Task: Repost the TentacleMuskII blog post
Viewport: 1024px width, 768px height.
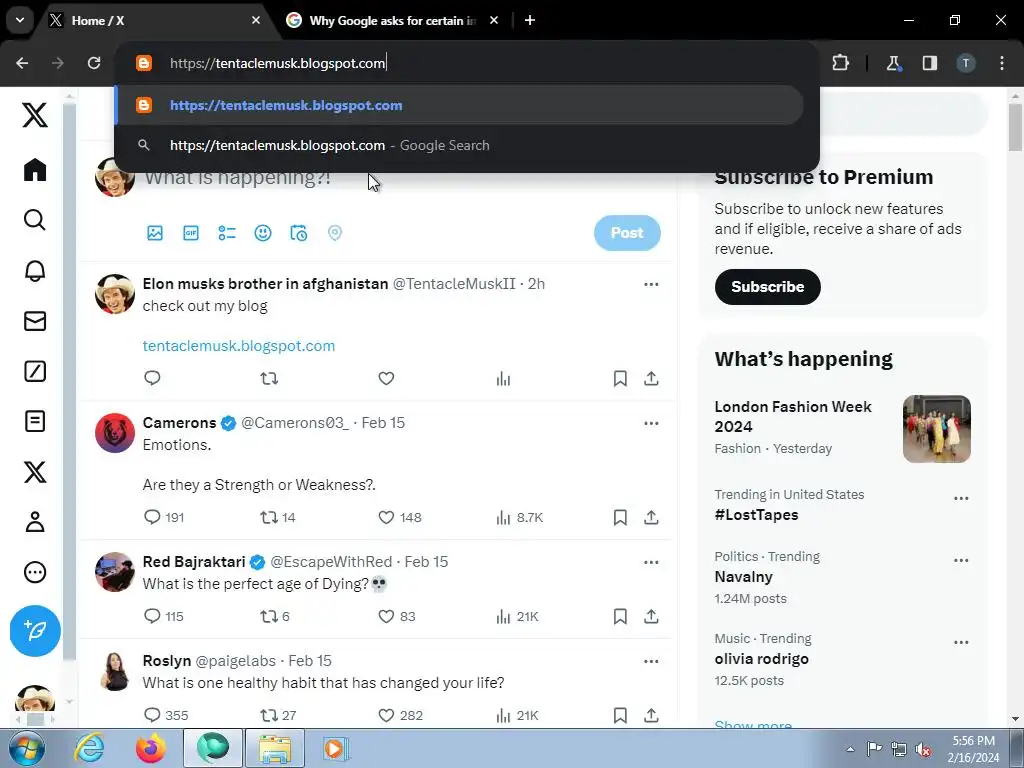Action: pyautogui.click(x=269, y=378)
